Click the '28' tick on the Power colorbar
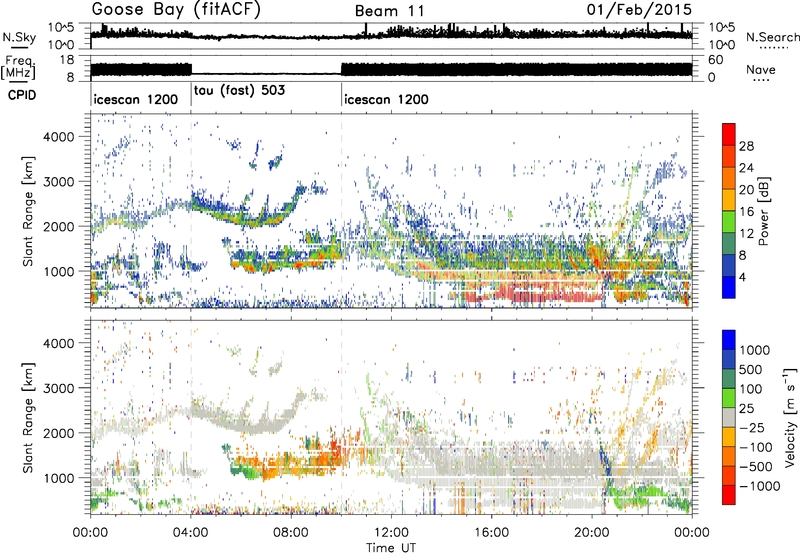 [746, 146]
